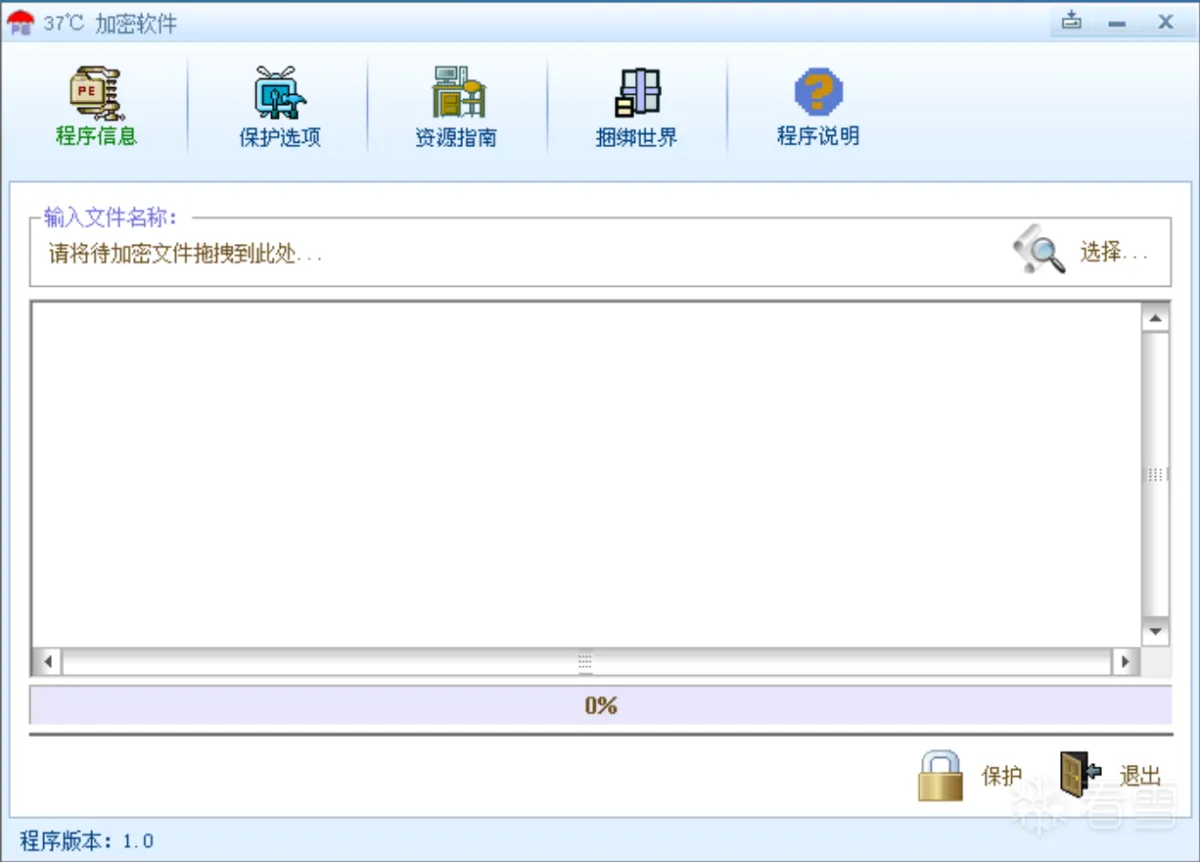Click the 捆绑世界 window-blocks icon
The image size is (1200, 862).
[636, 93]
